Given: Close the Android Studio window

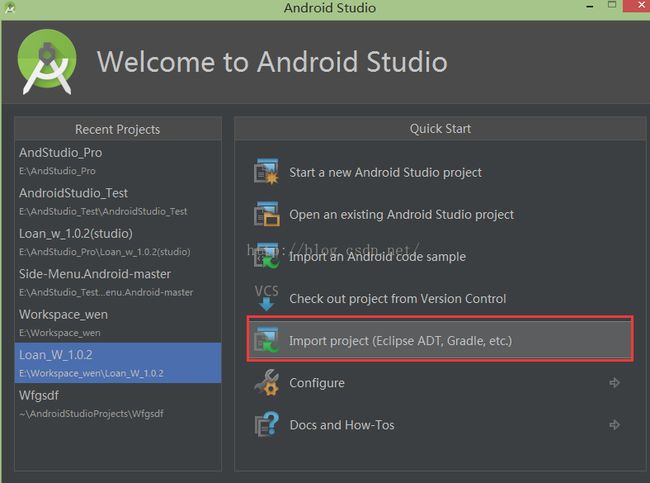Looking at the screenshot, I should 638,6.
